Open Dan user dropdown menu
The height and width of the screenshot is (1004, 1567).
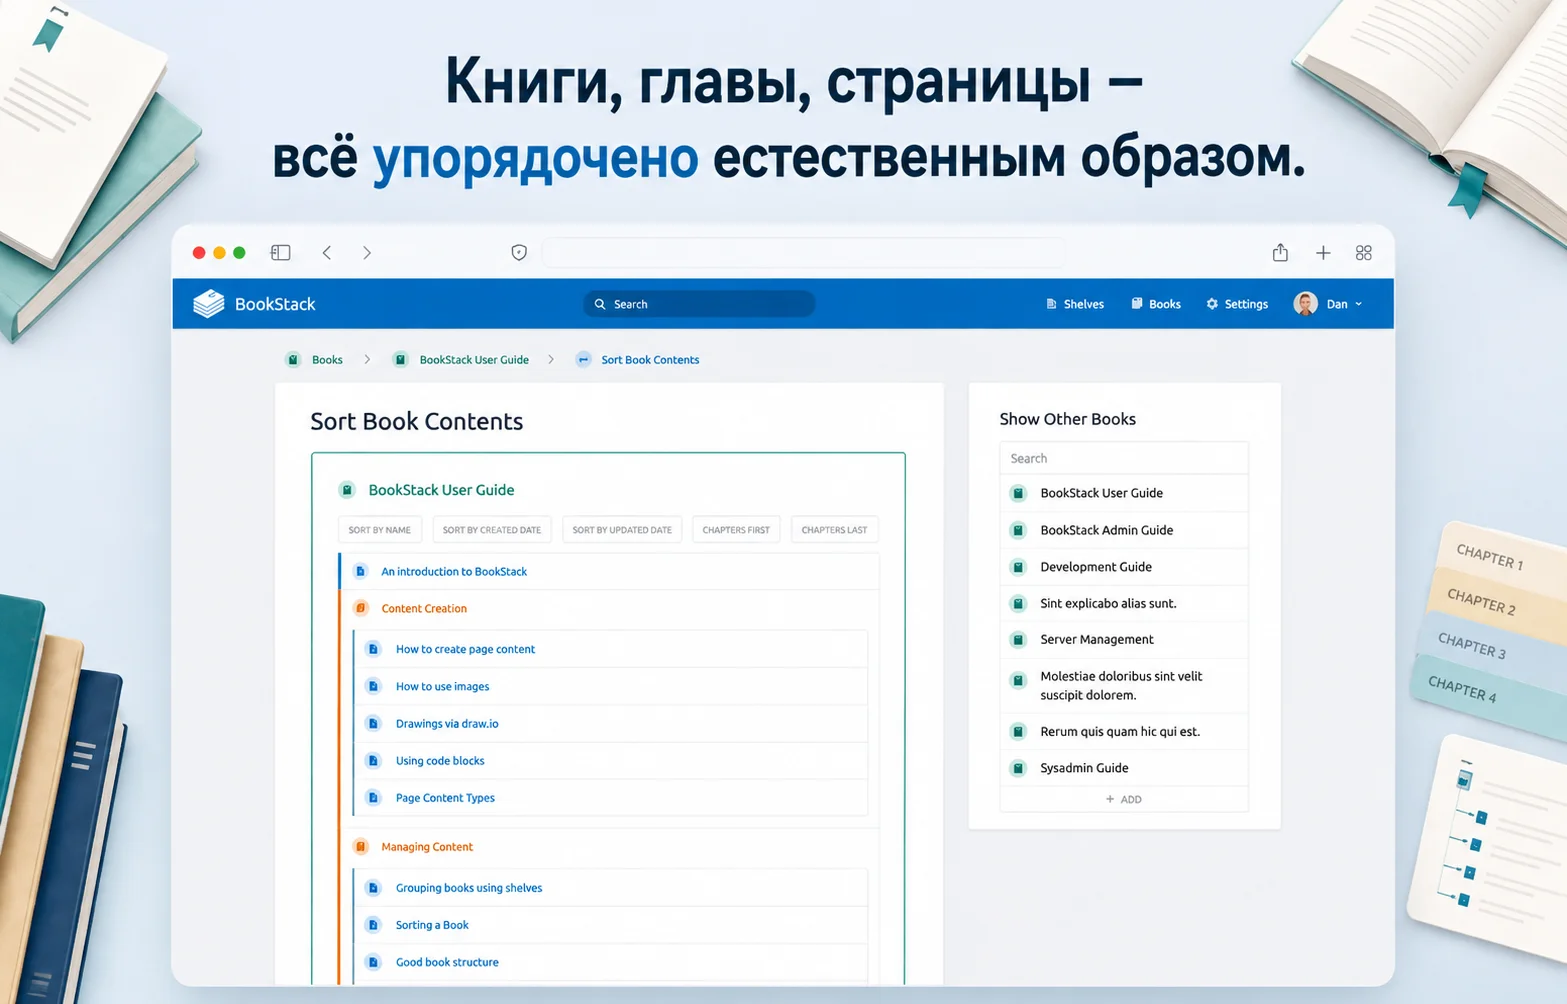(1328, 304)
